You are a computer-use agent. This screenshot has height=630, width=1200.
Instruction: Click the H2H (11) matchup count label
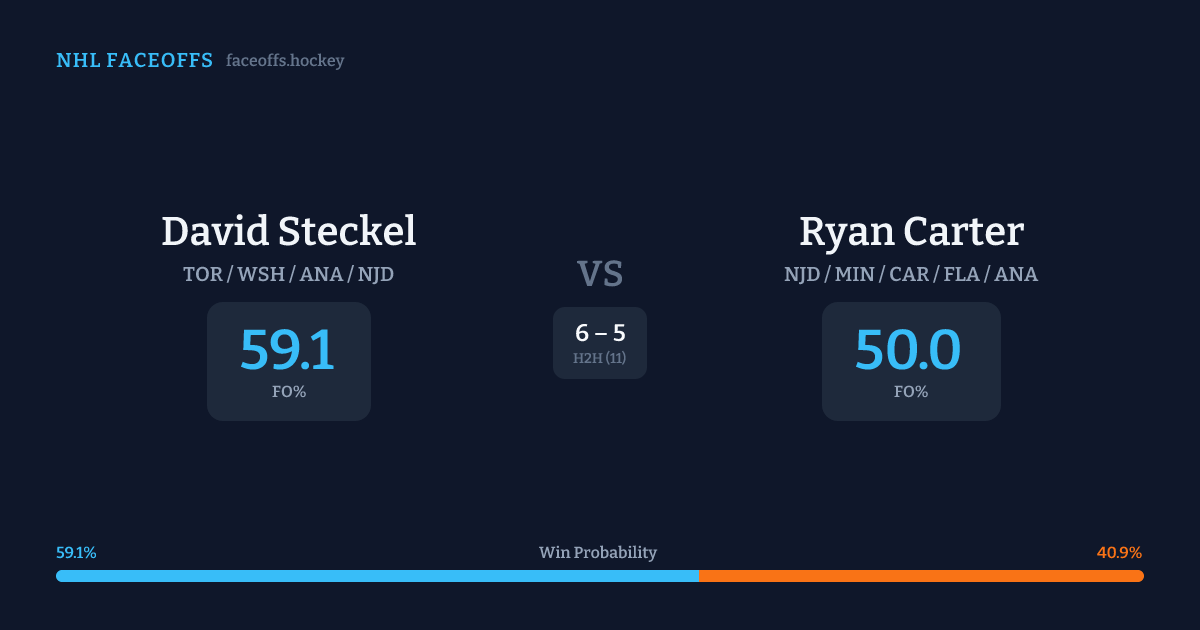click(600, 358)
